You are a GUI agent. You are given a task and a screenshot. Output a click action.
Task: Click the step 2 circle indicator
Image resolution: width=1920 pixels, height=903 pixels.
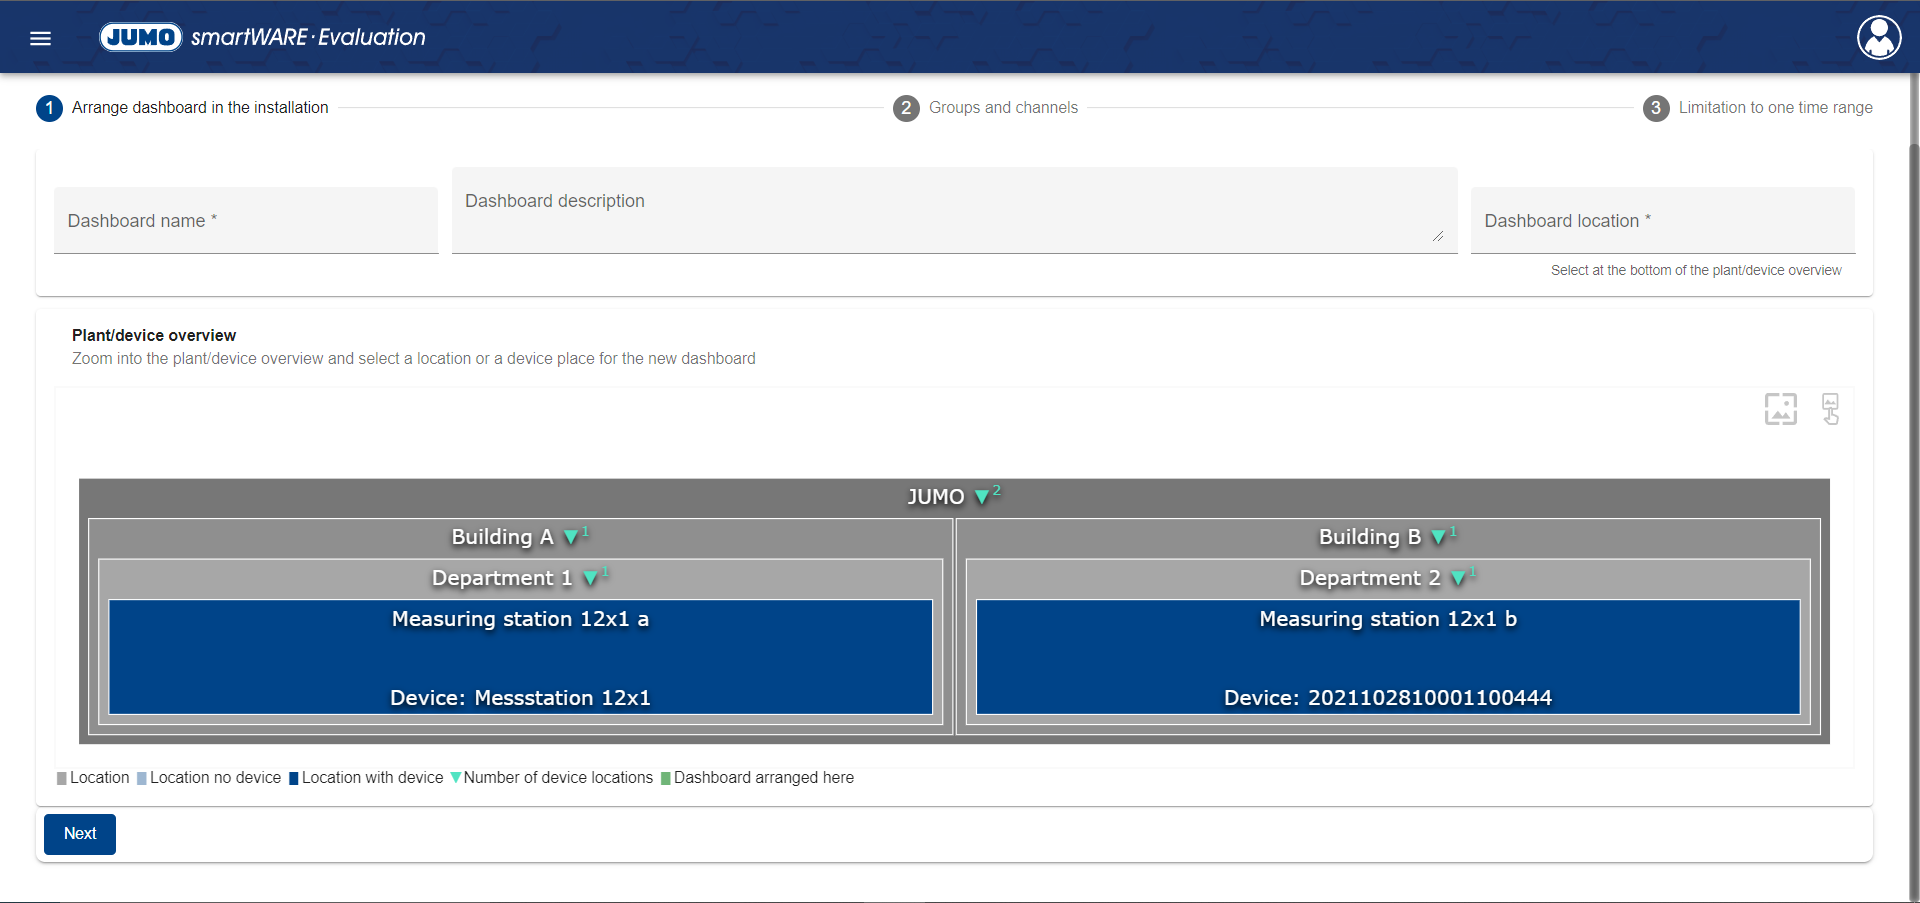pos(906,108)
